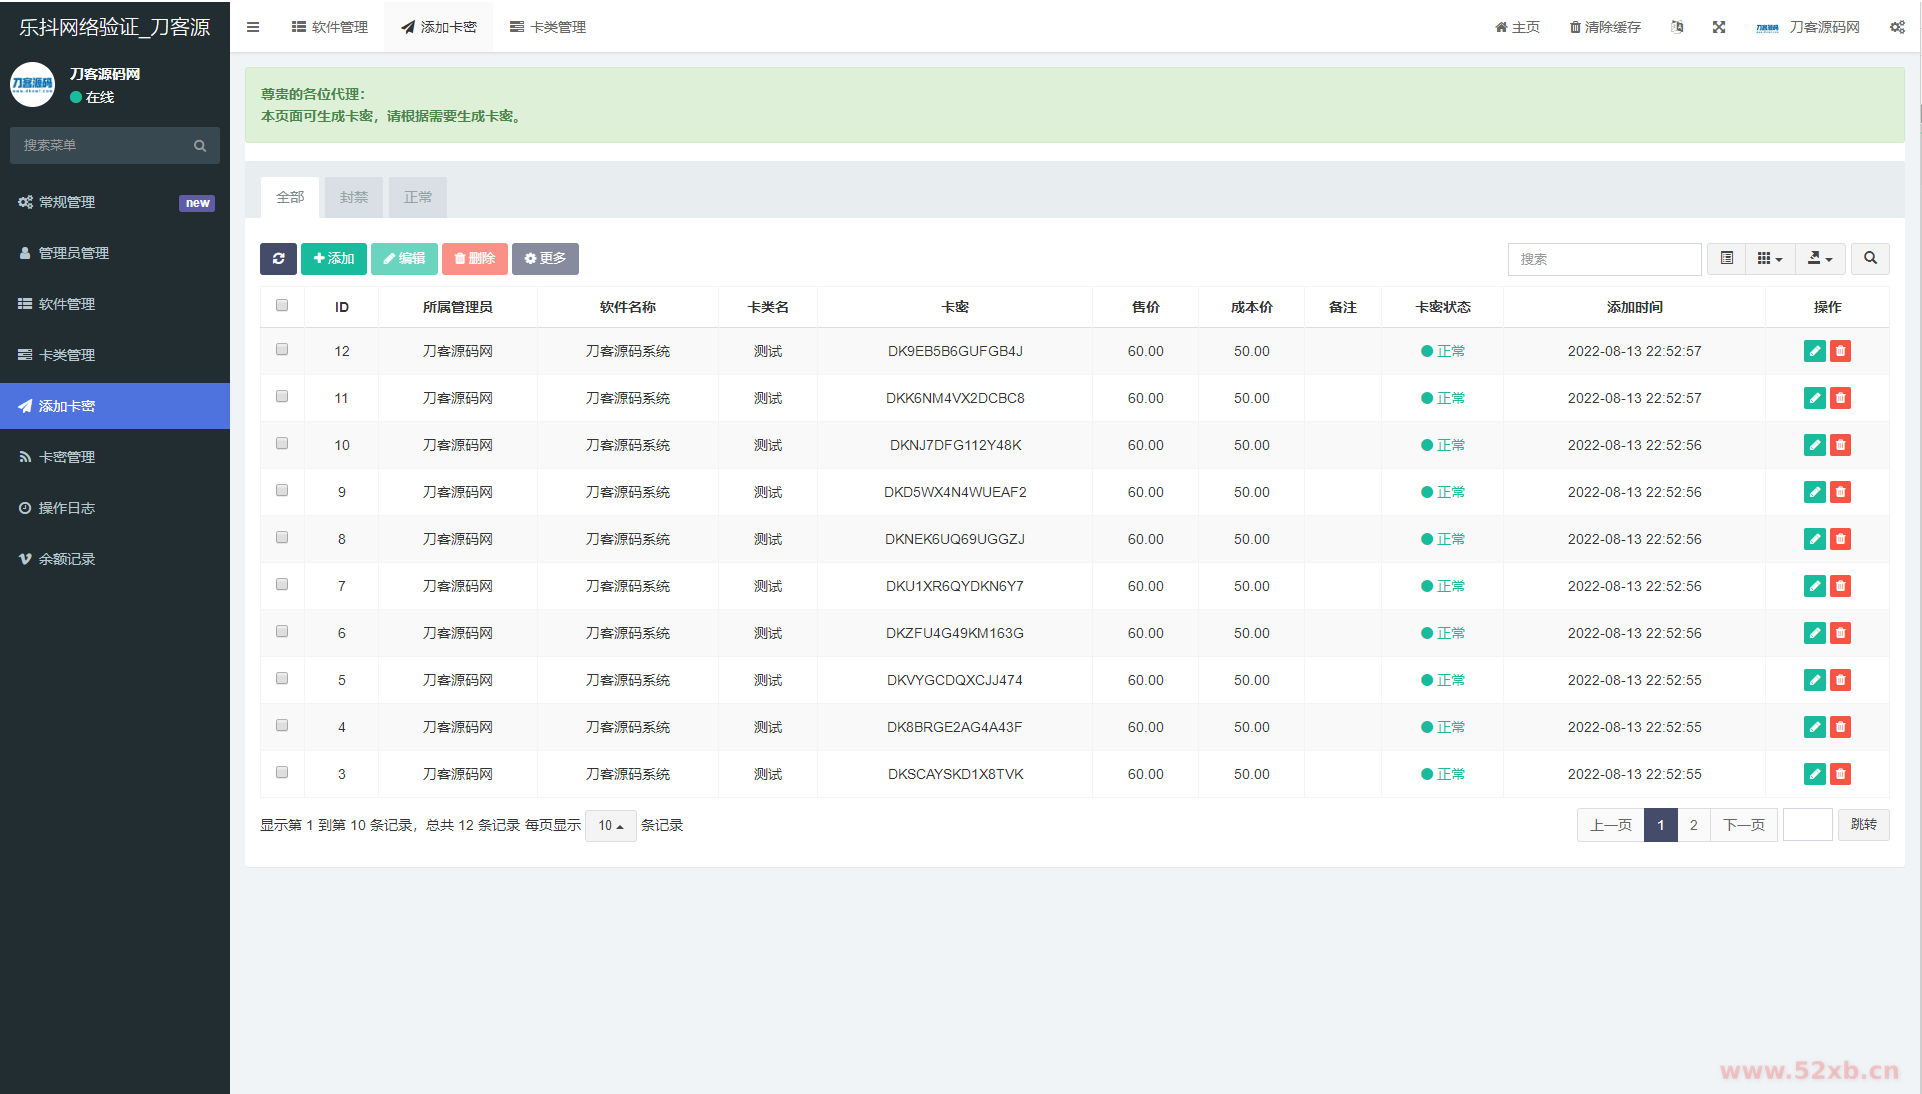Click the fullscreen expand icon in header
Viewport: 1922px width, 1094px height.
1719,27
